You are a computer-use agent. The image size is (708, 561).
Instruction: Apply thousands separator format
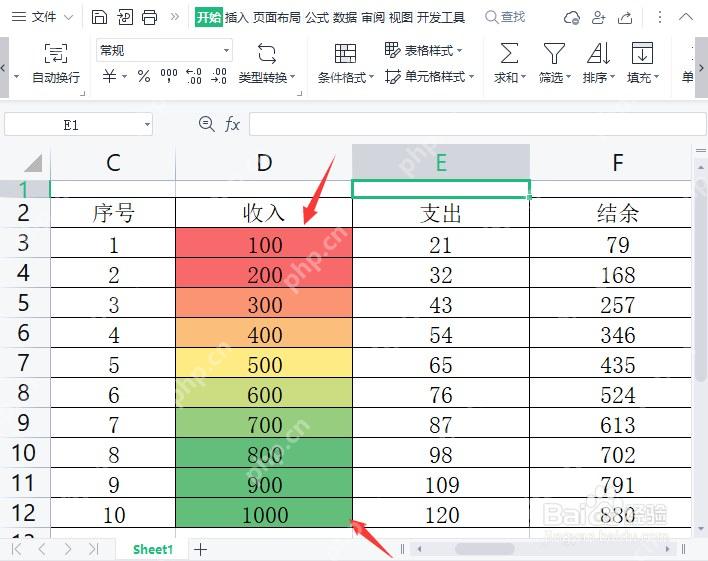(169, 76)
